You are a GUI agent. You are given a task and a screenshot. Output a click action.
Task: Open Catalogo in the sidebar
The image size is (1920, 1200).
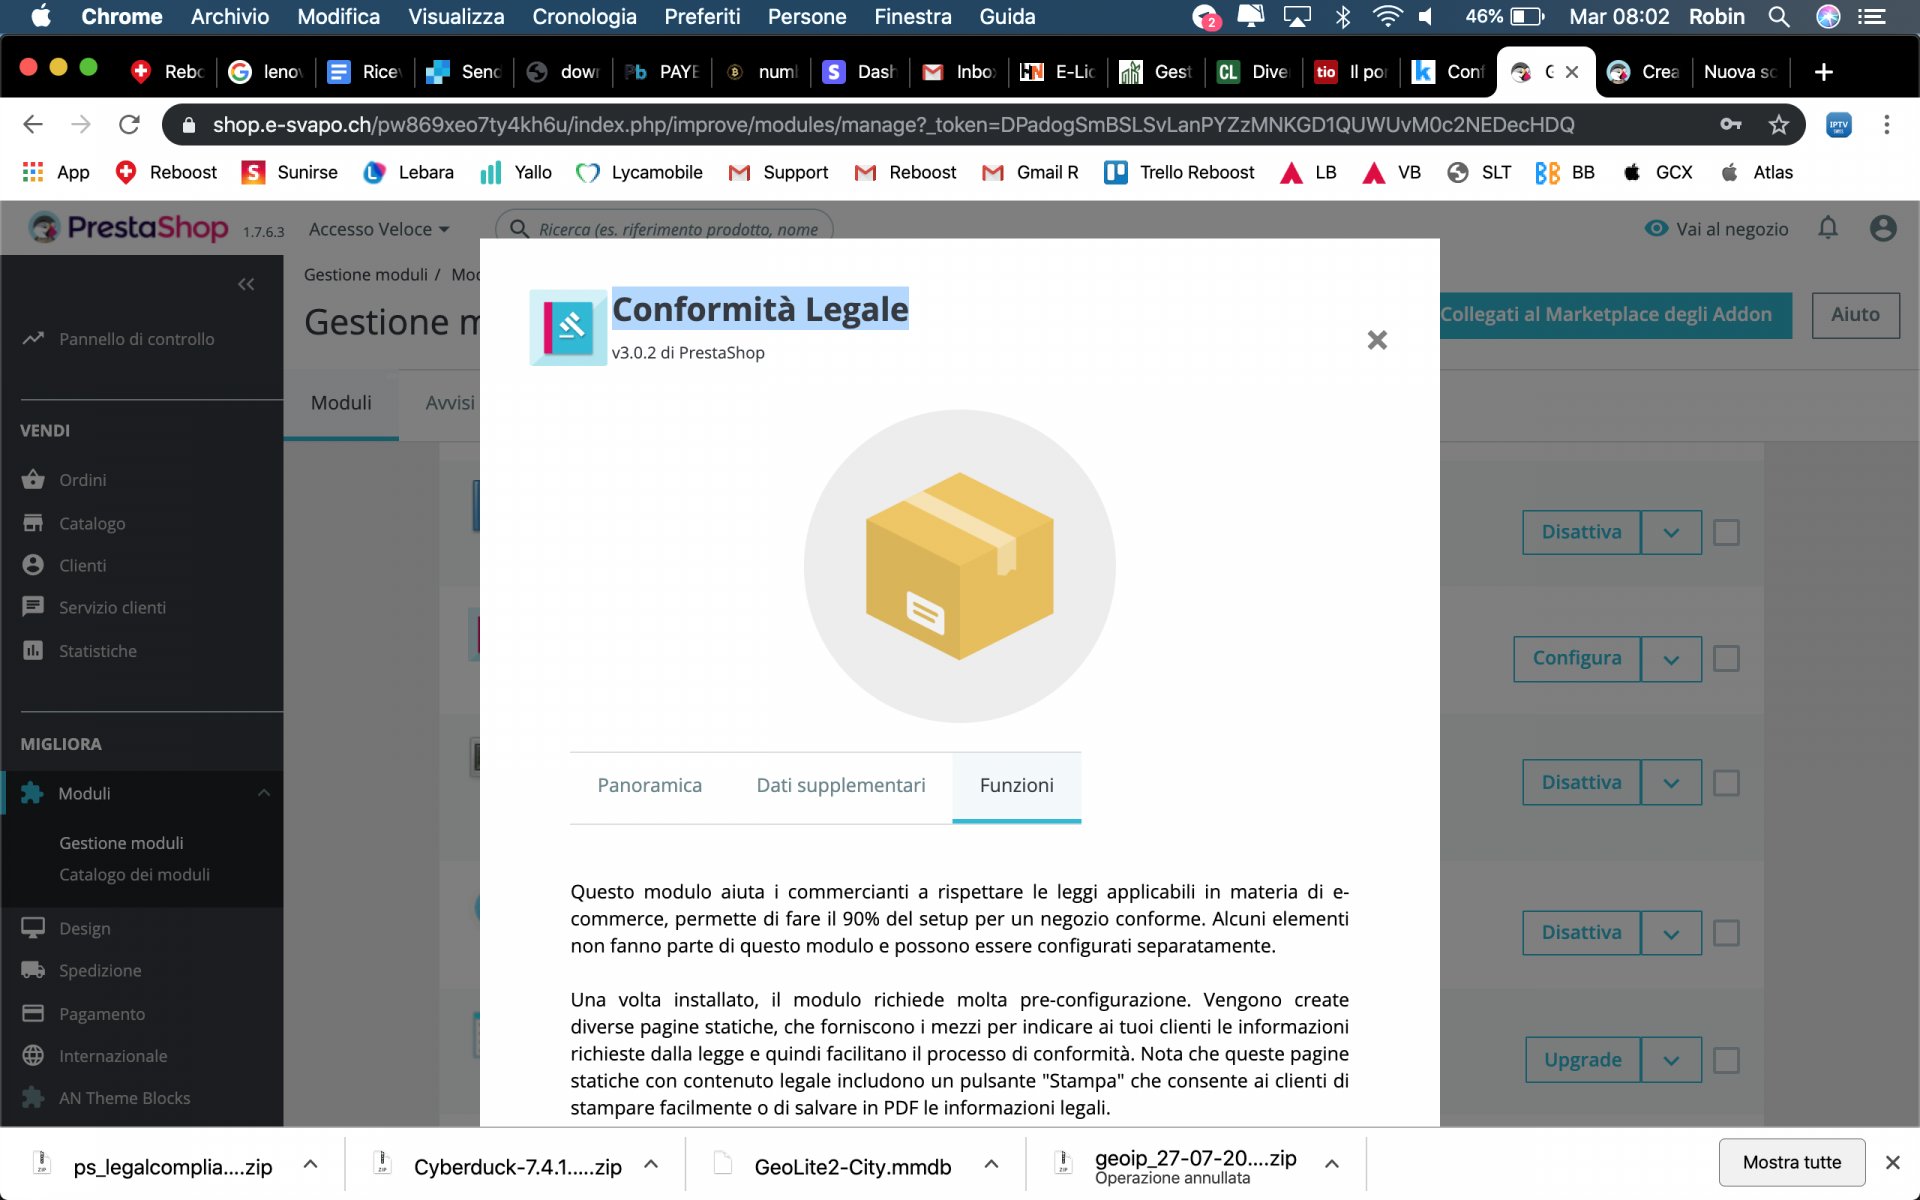coord(91,523)
